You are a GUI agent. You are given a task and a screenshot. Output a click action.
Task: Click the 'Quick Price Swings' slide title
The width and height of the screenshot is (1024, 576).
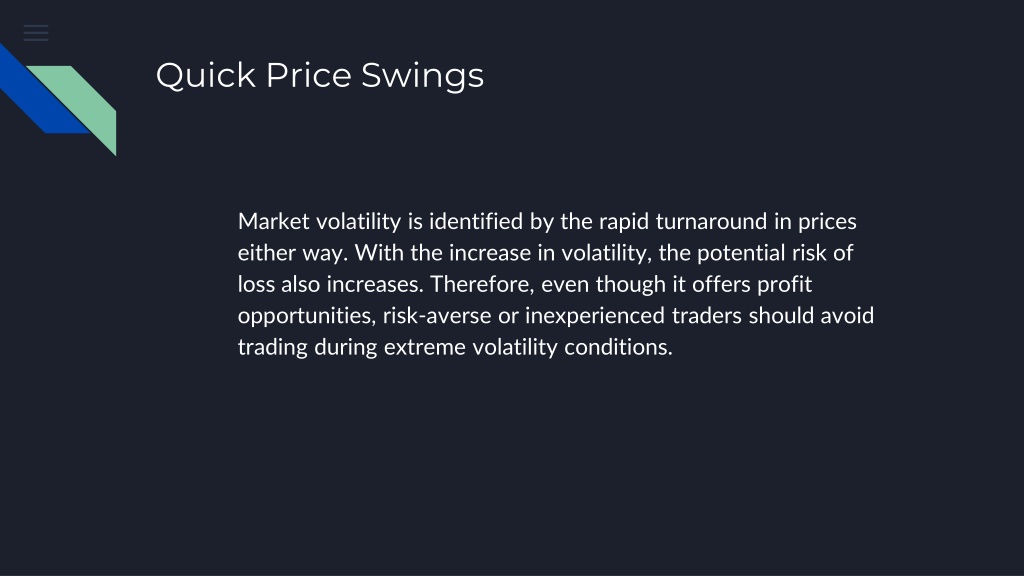point(320,76)
